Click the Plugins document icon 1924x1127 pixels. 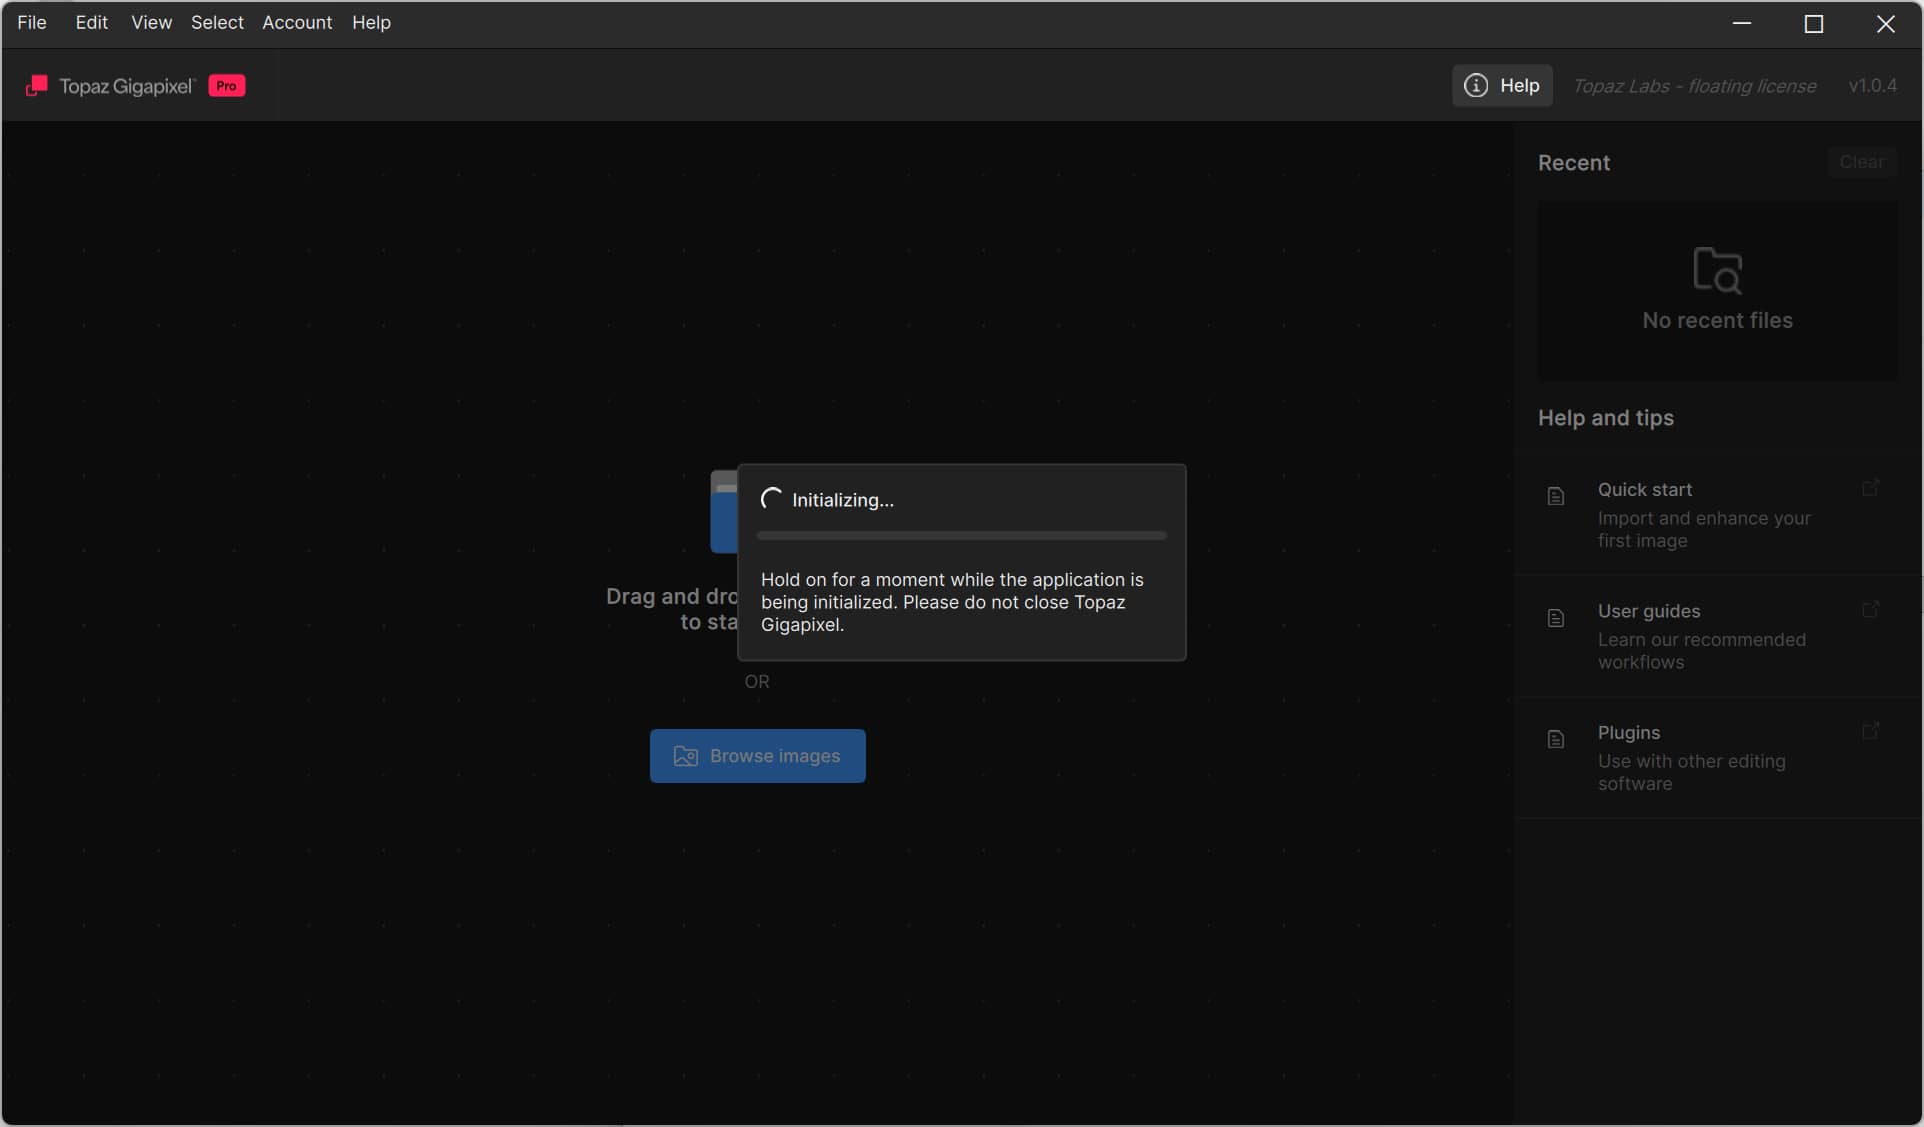[x=1555, y=739]
